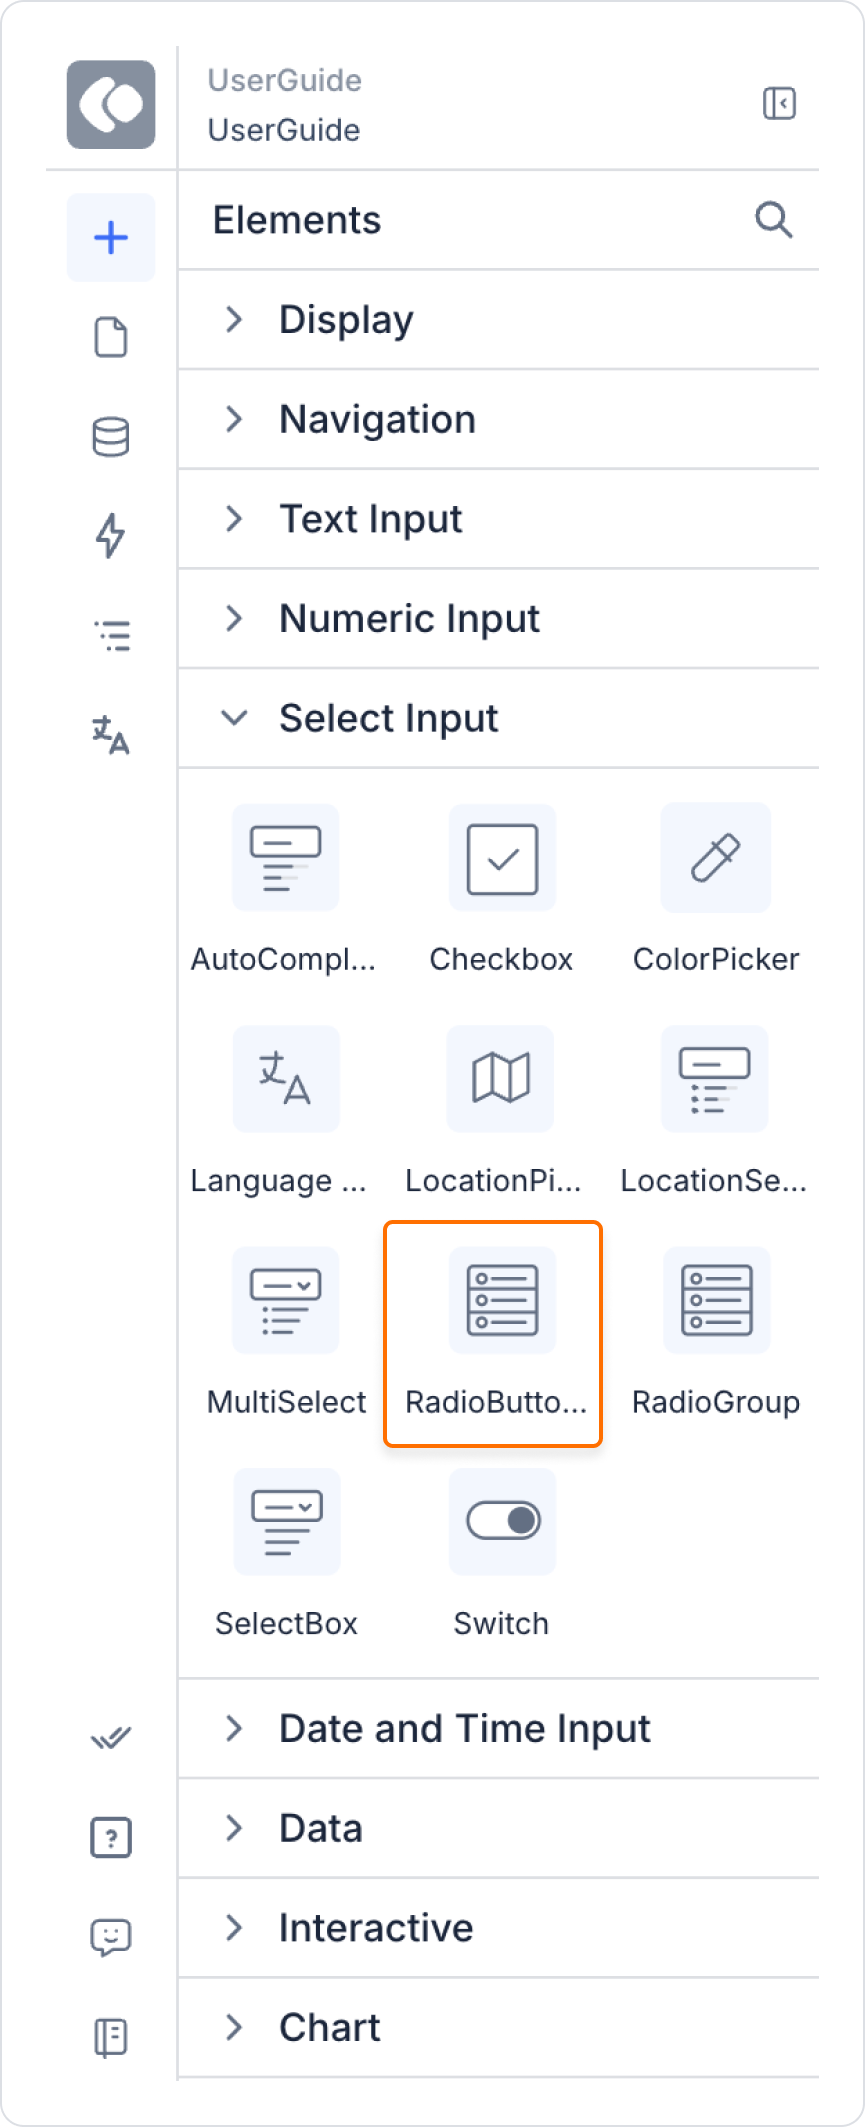This screenshot has height=2127, width=865.
Task: Open the feedback smiley chat icon
Action: coord(111,1937)
